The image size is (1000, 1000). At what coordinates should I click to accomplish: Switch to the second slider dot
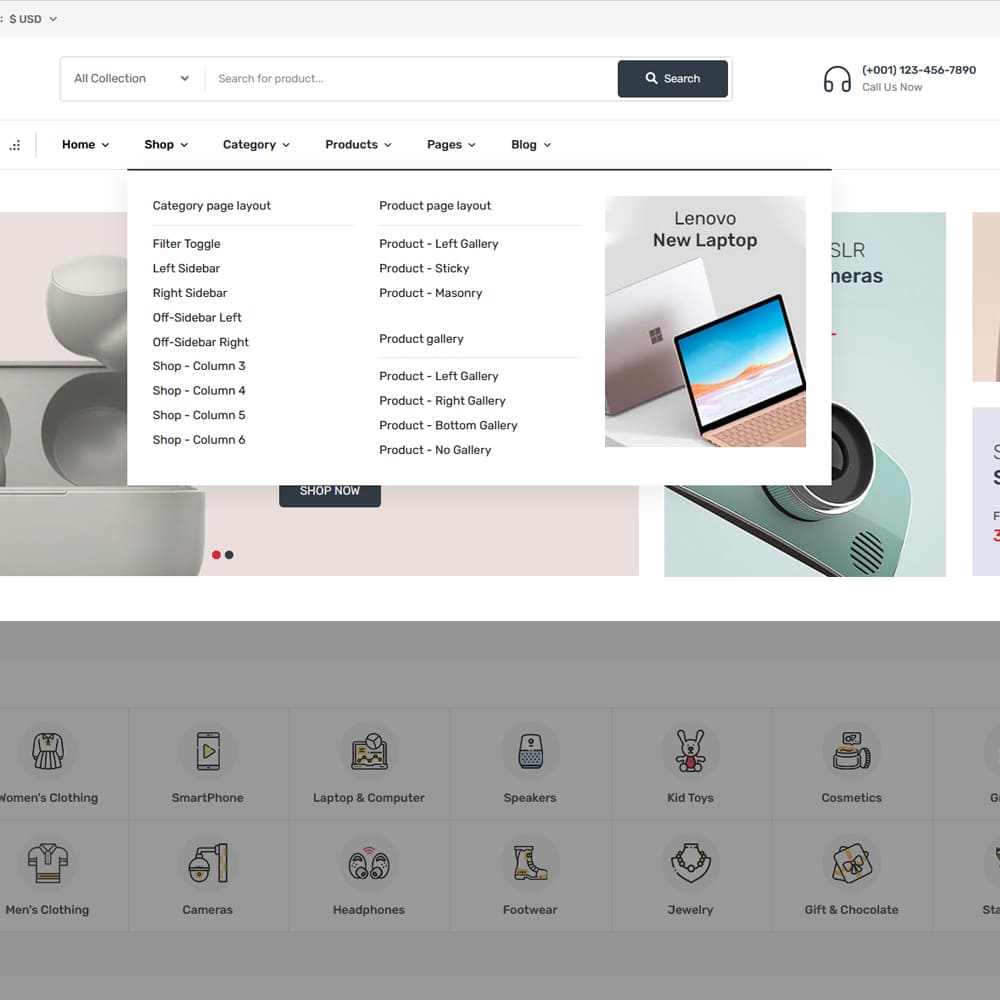229,555
